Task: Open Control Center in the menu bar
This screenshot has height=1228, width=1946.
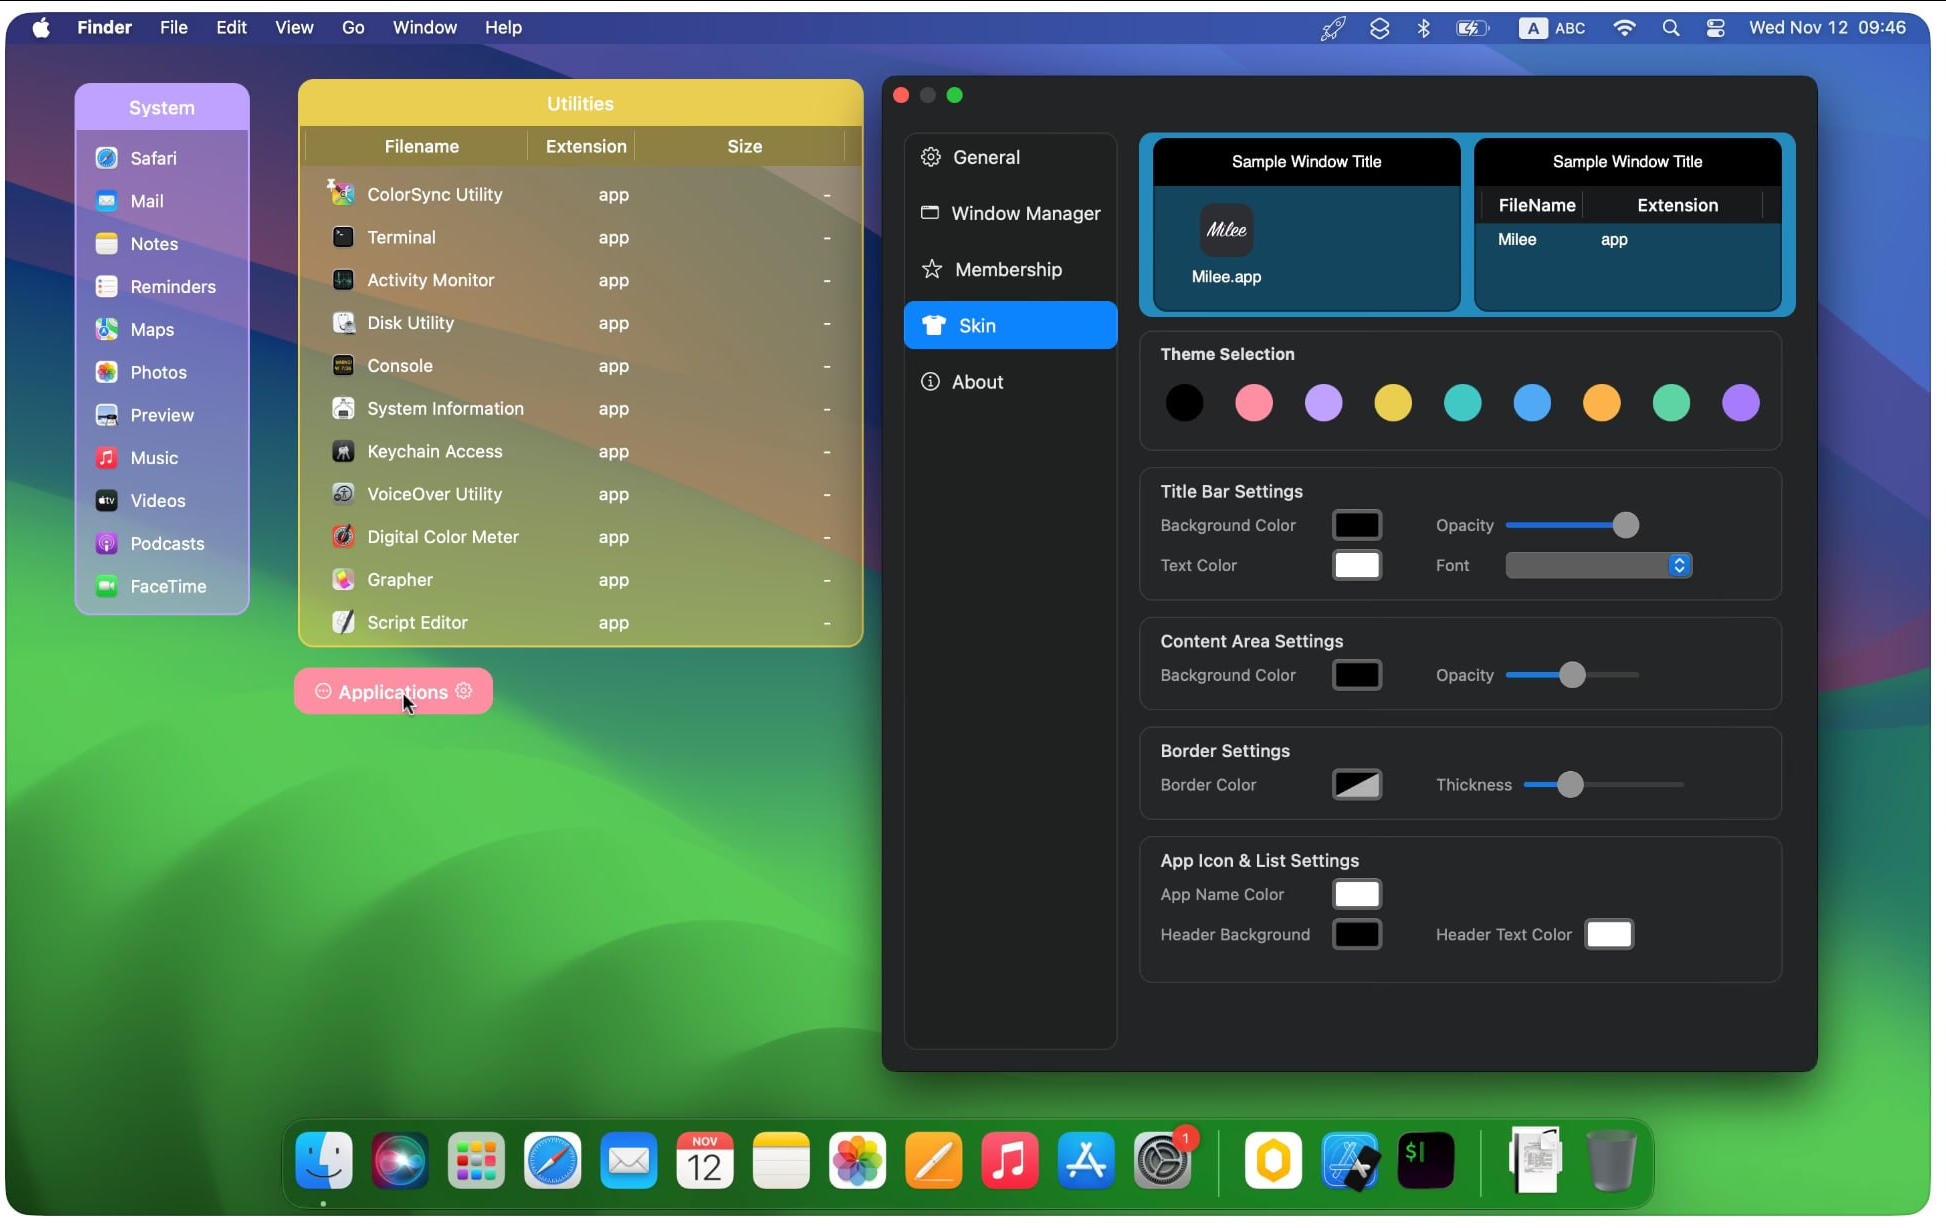Action: tap(1715, 28)
